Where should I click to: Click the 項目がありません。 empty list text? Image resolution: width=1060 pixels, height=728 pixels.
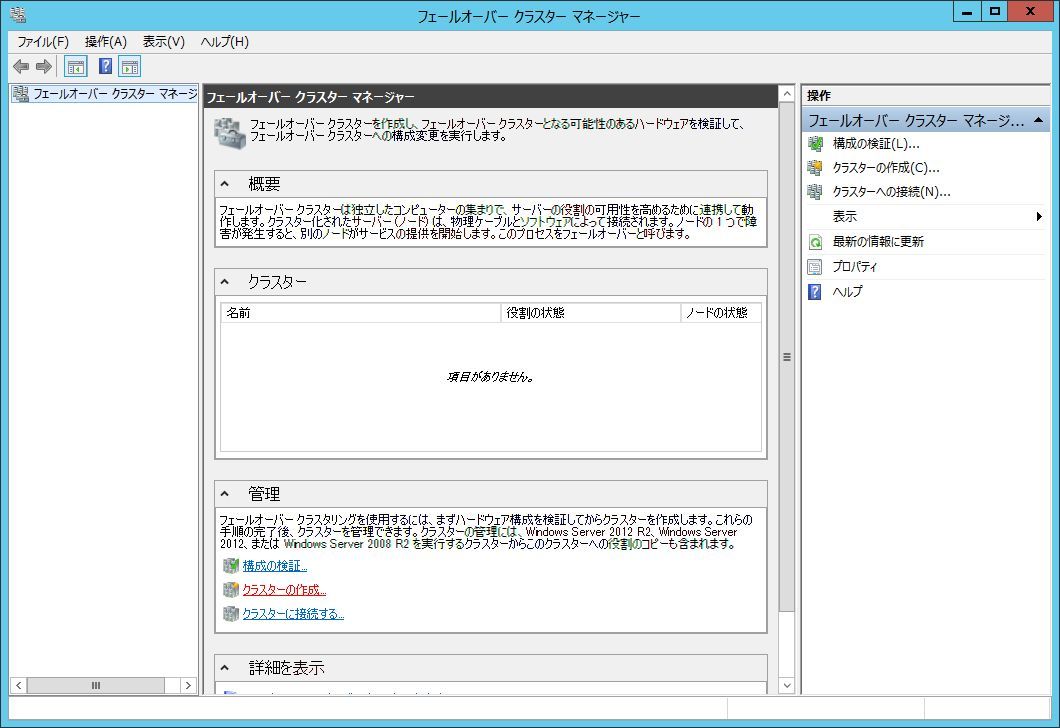click(x=491, y=377)
